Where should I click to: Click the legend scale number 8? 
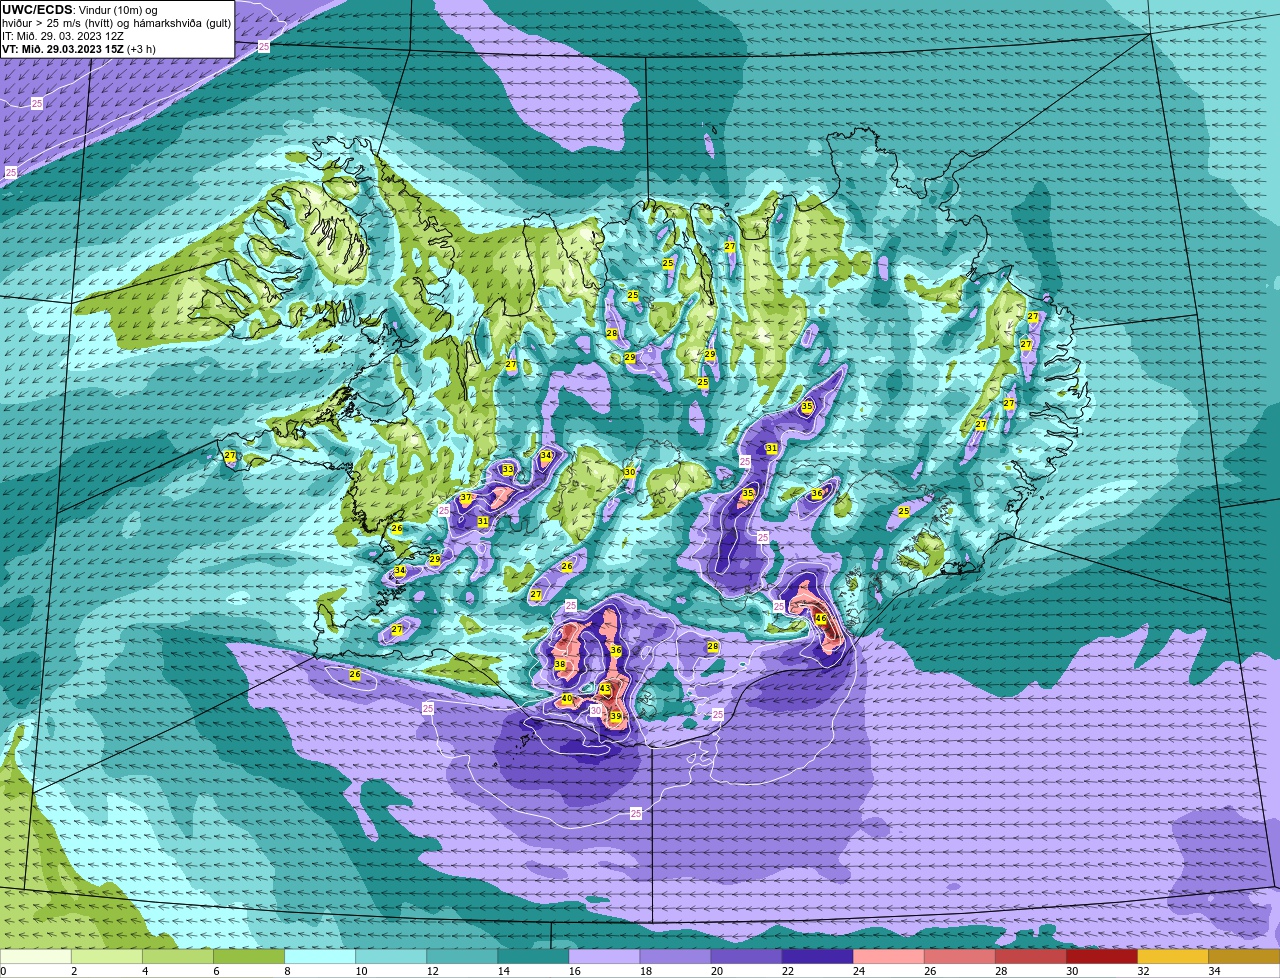pos(286,971)
